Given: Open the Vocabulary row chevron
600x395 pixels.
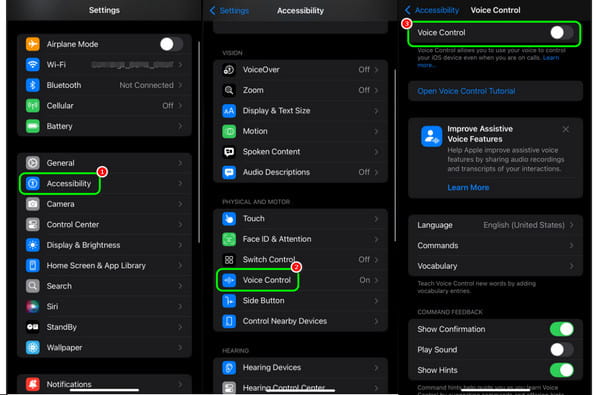Looking at the screenshot, I should (x=571, y=266).
